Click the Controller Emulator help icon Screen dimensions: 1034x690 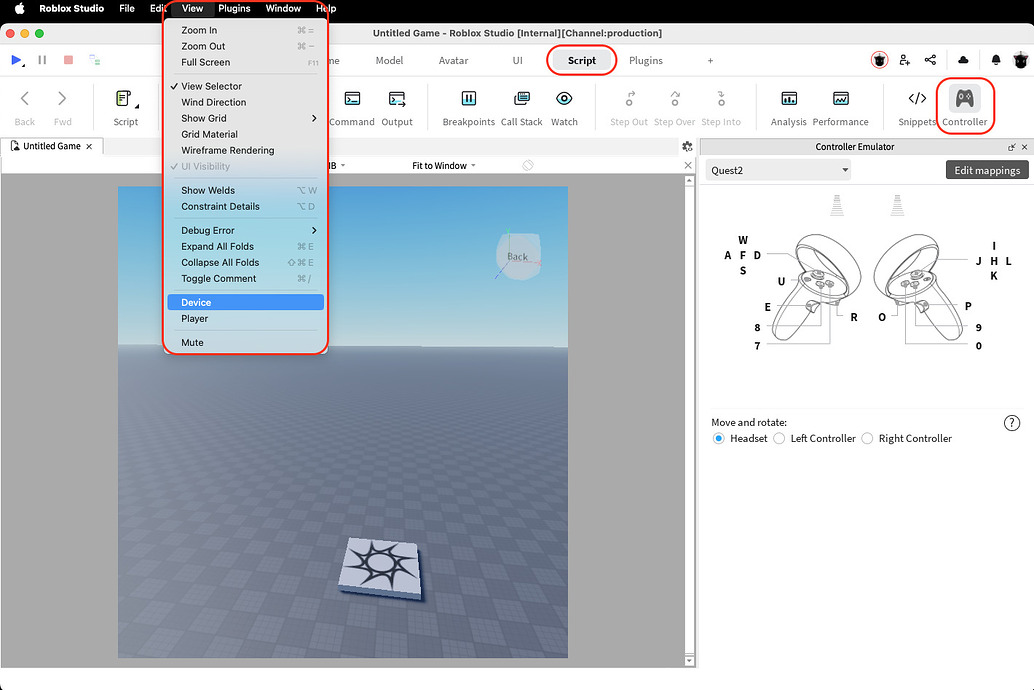(1011, 422)
